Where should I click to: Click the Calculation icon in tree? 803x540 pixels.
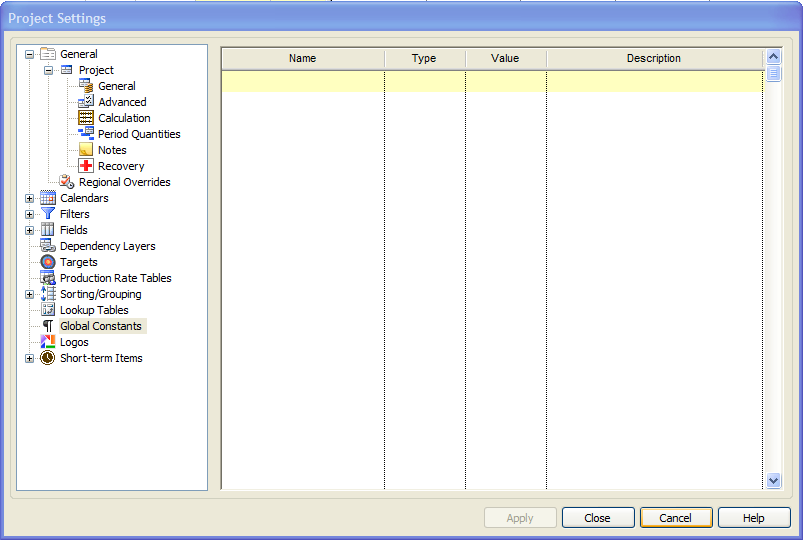point(86,118)
